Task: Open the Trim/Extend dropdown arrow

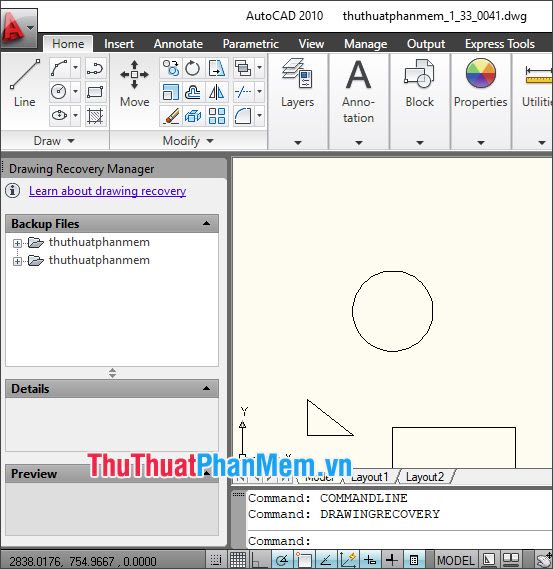Action: coord(259,91)
